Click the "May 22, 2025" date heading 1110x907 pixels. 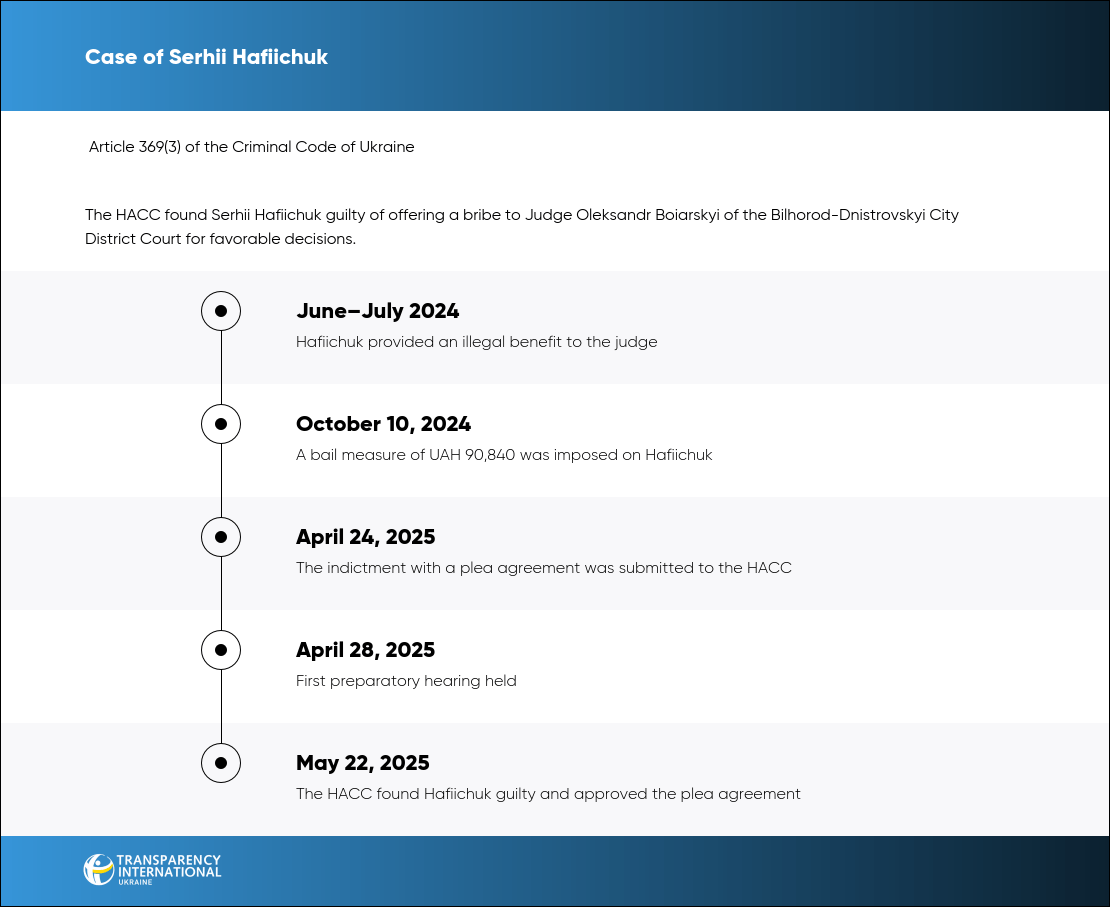362,763
